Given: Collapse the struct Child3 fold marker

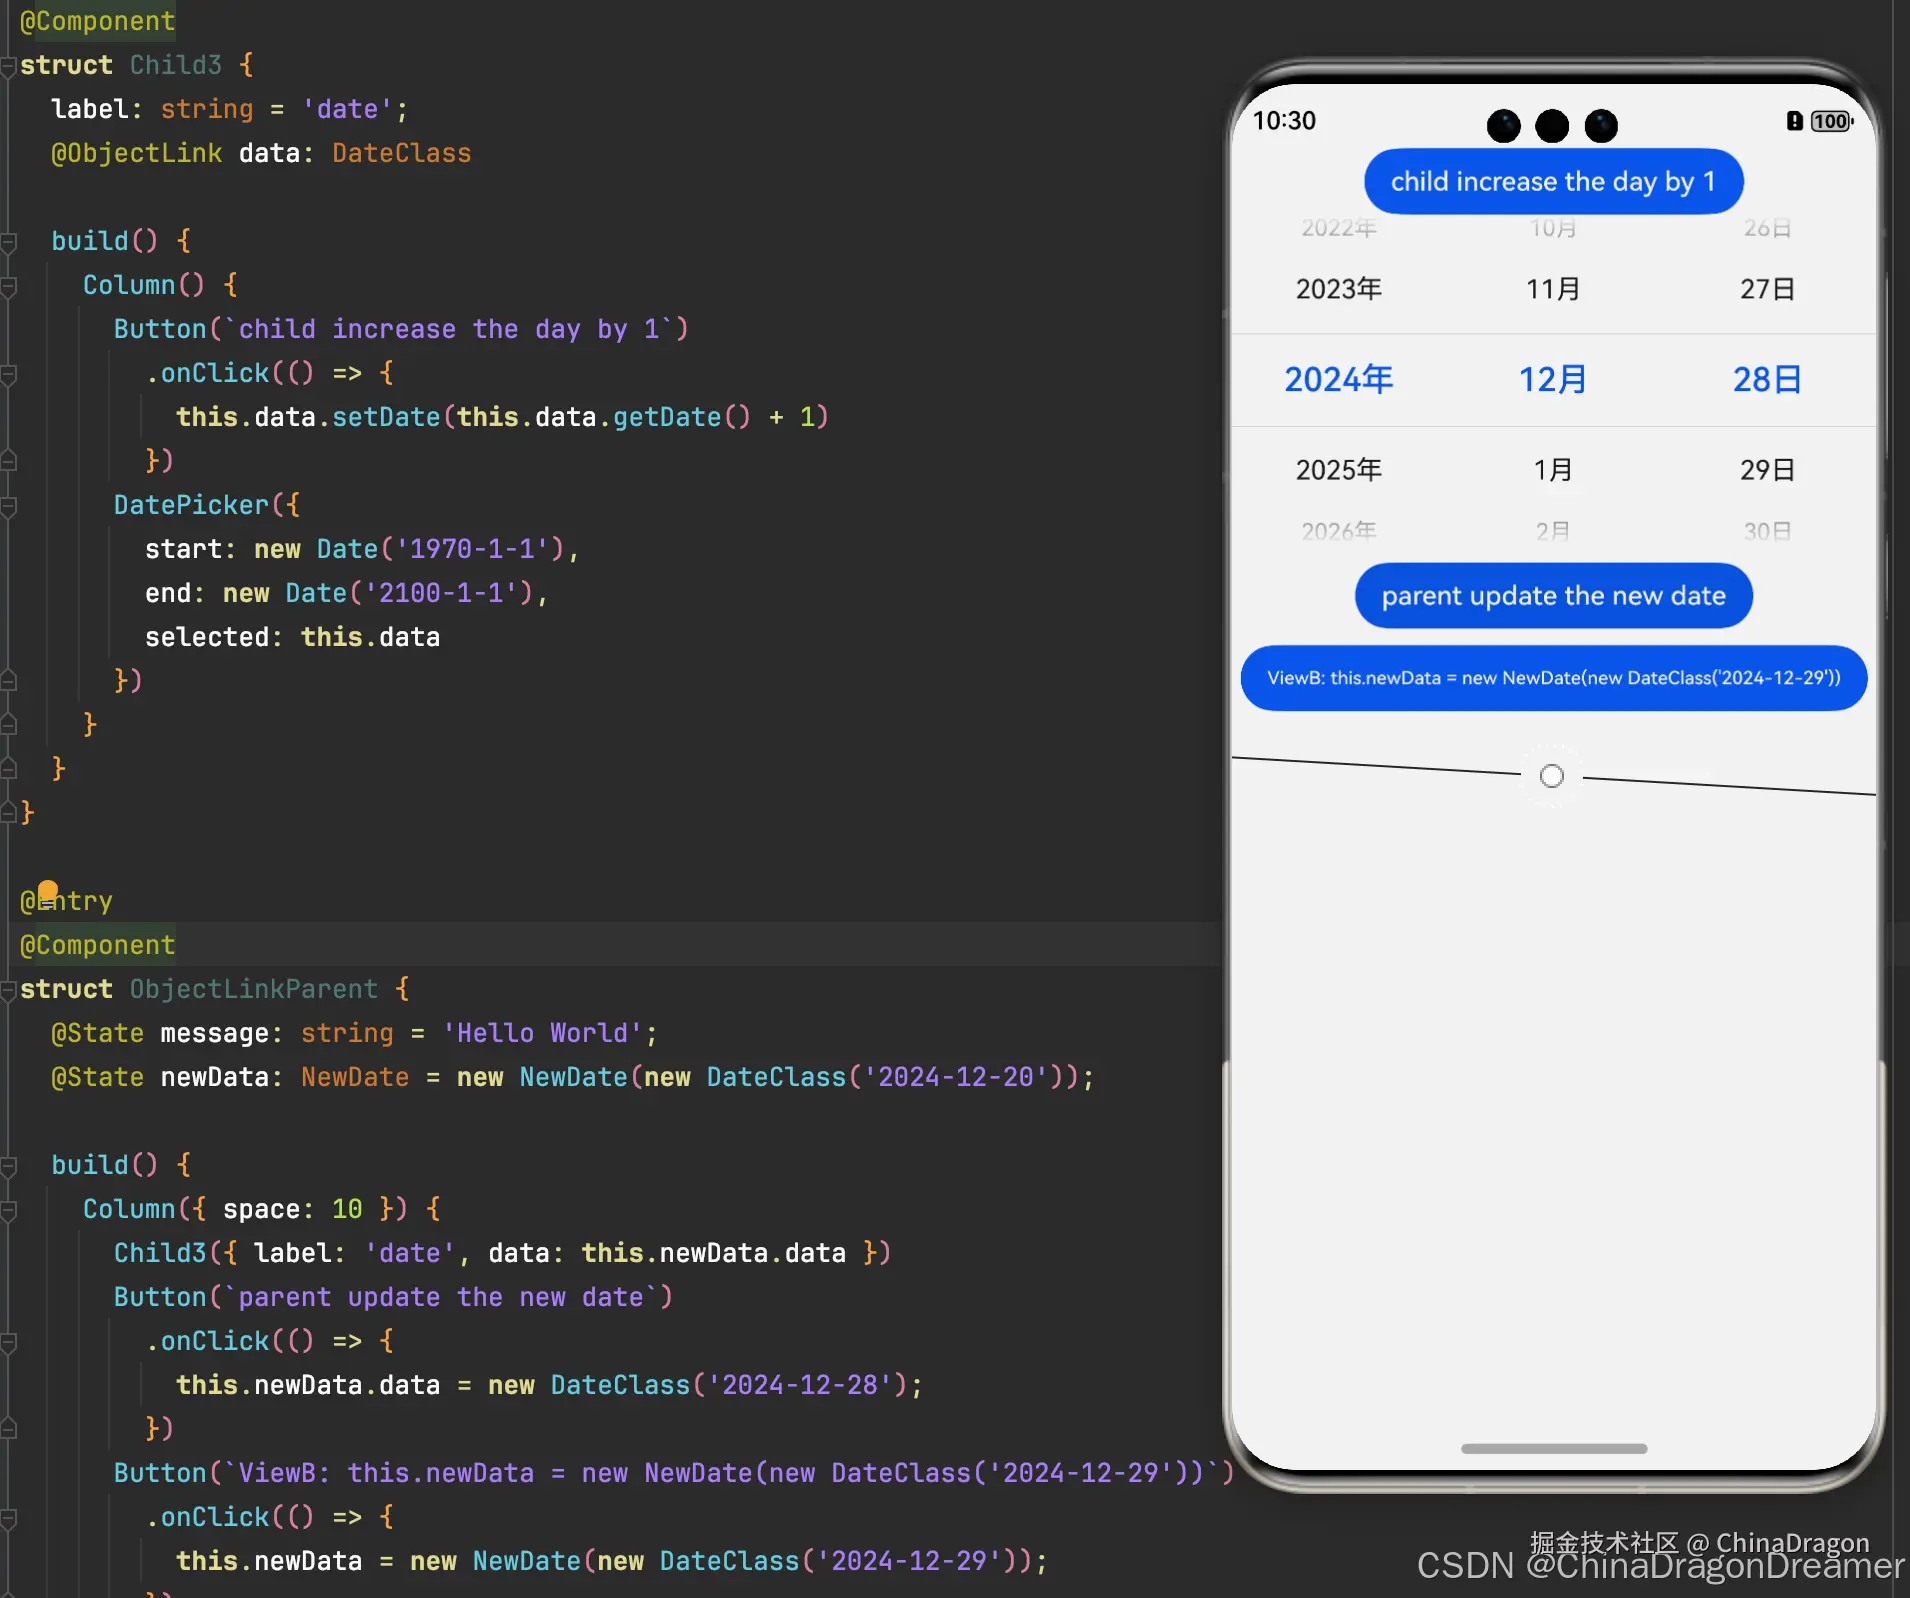Looking at the screenshot, I should point(9,66).
